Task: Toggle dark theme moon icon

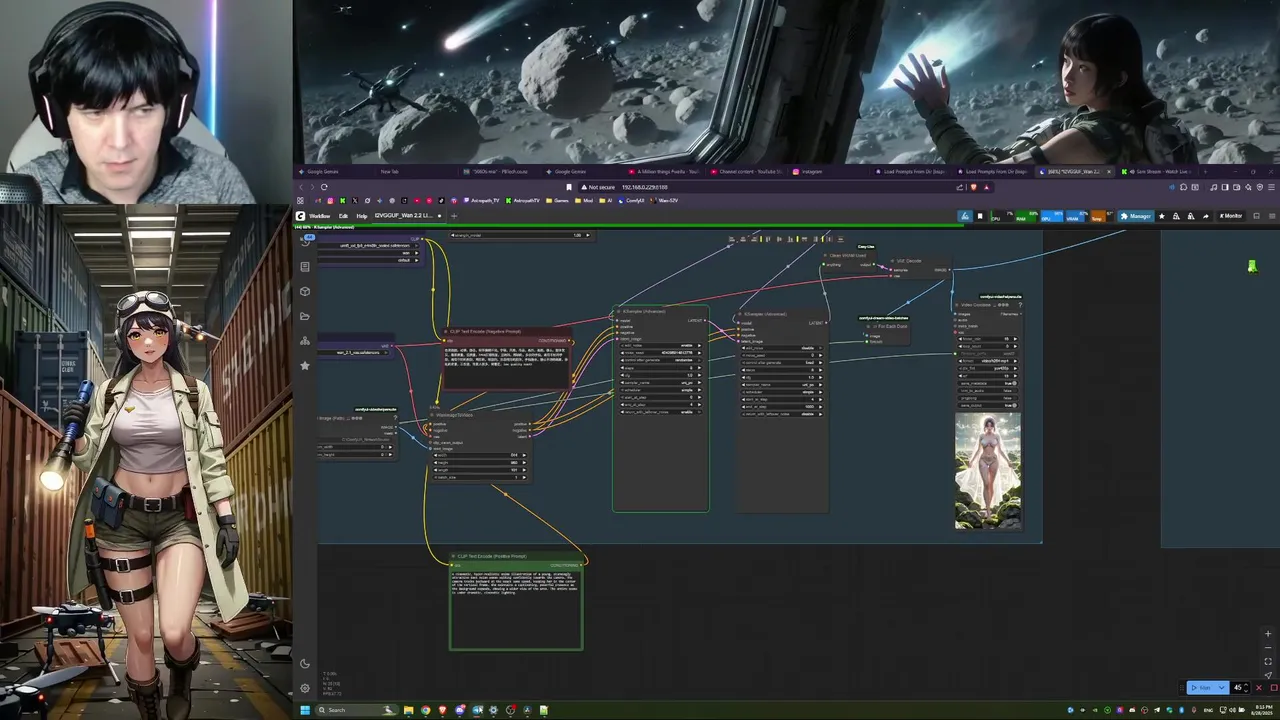Action: [x=305, y=663]
